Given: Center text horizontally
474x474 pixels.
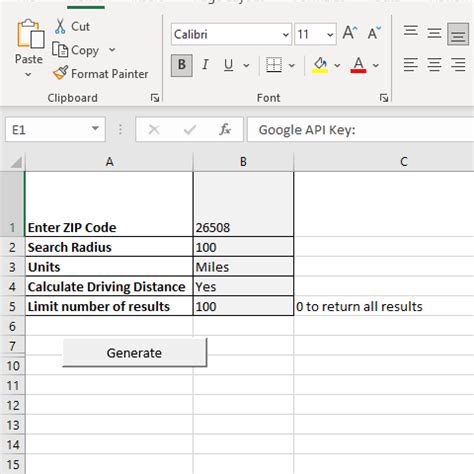Looking at the screenshot, I should click(x=434, y=65).
